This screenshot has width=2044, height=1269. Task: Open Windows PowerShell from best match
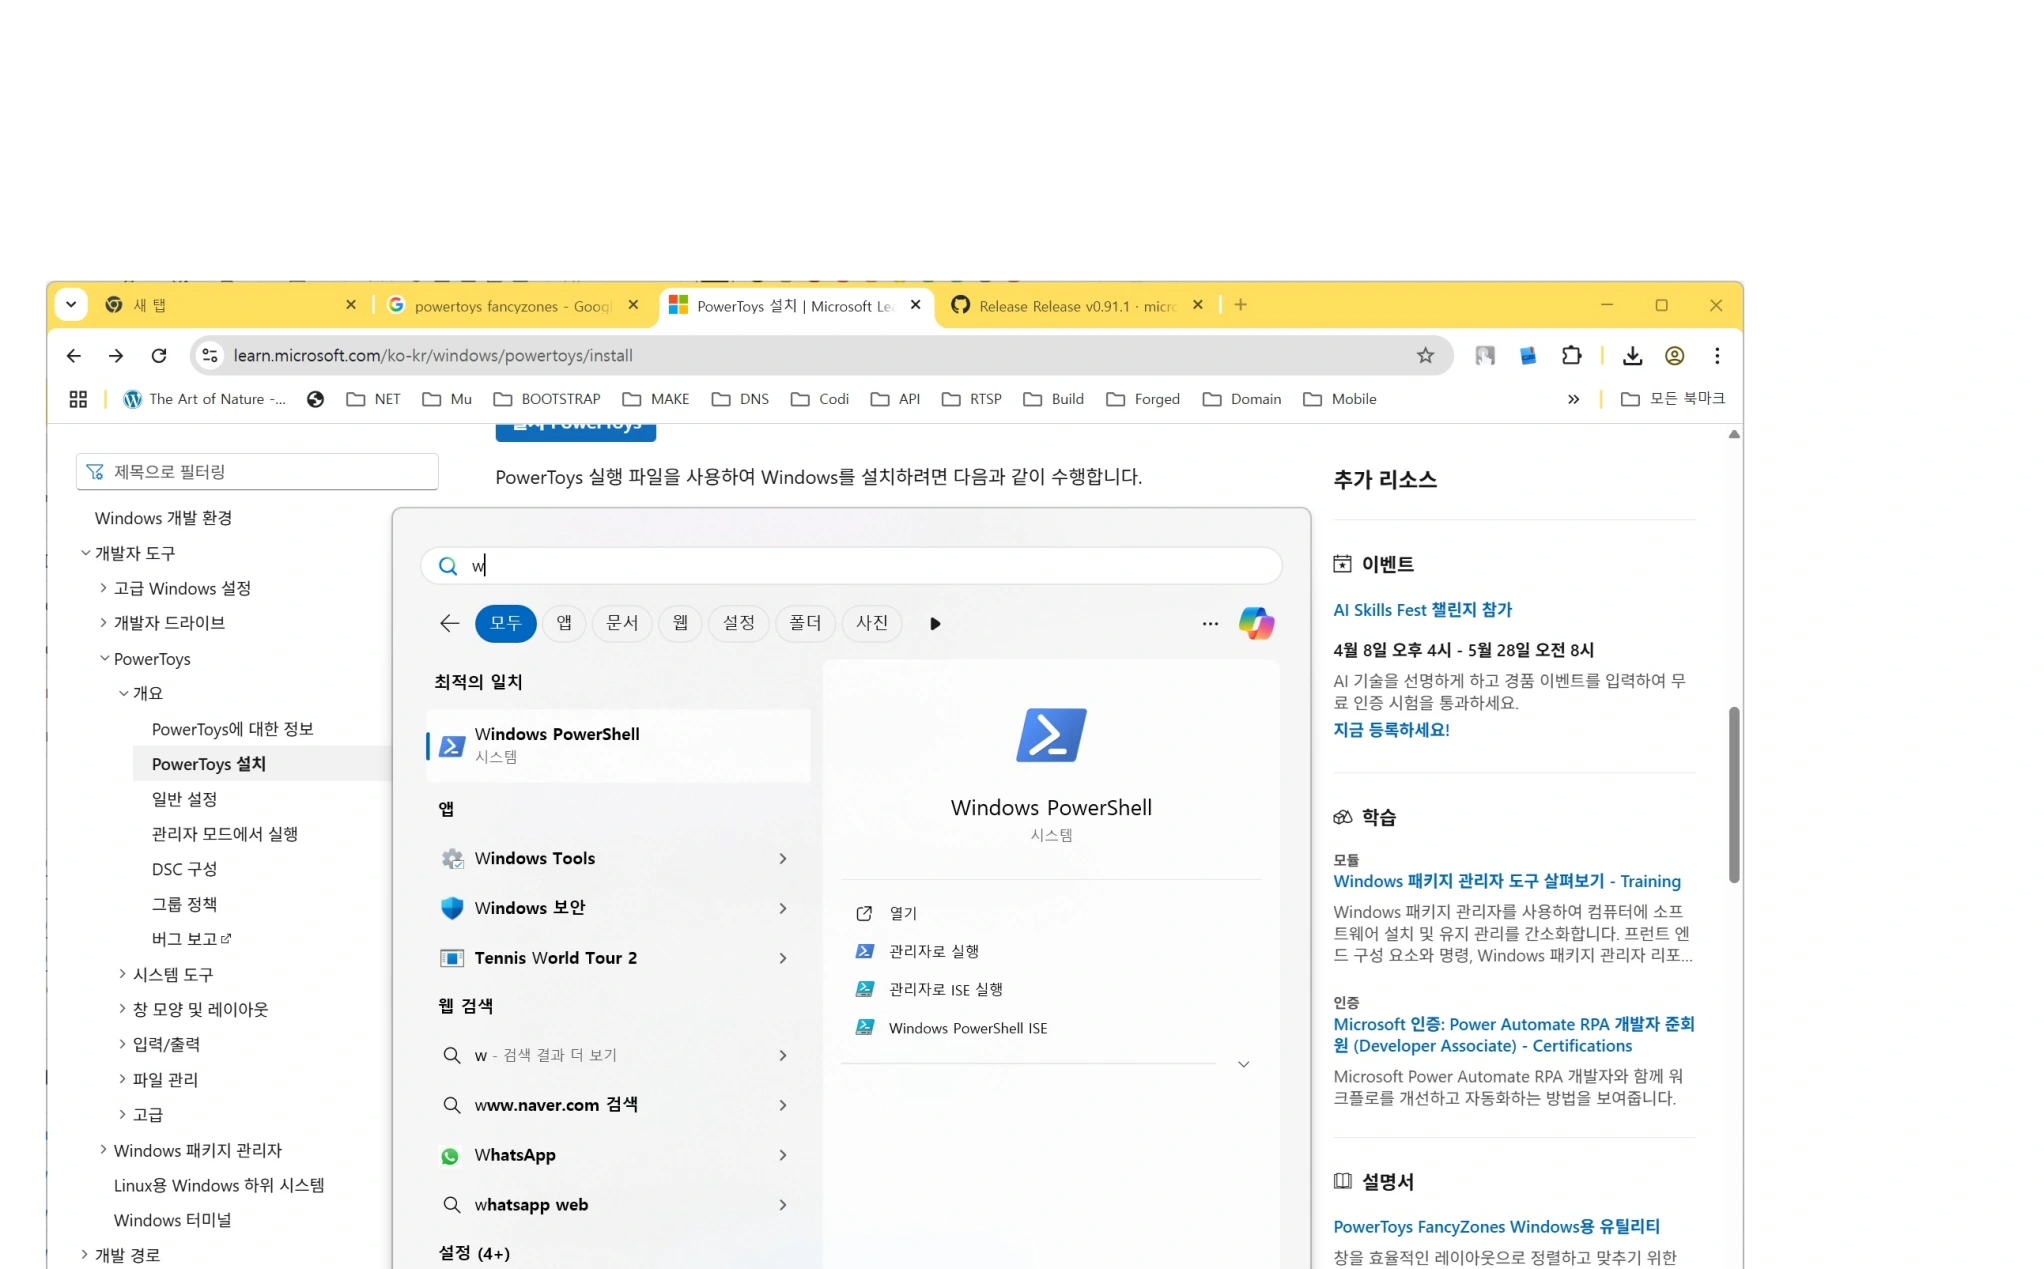click(x=616, y=744)
